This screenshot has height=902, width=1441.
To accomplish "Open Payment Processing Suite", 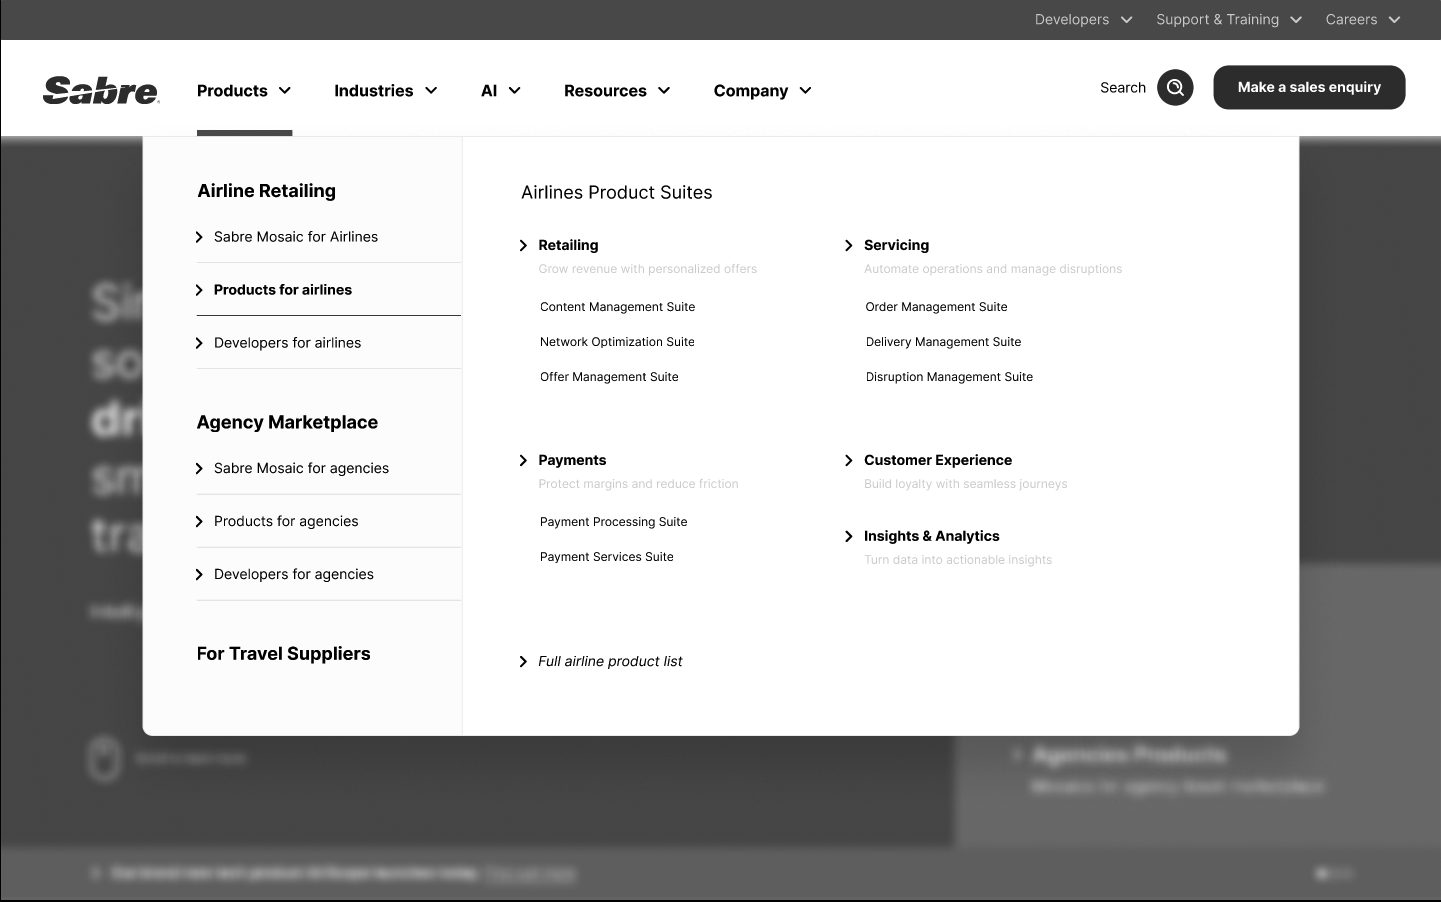I will [x=613, y=522].
